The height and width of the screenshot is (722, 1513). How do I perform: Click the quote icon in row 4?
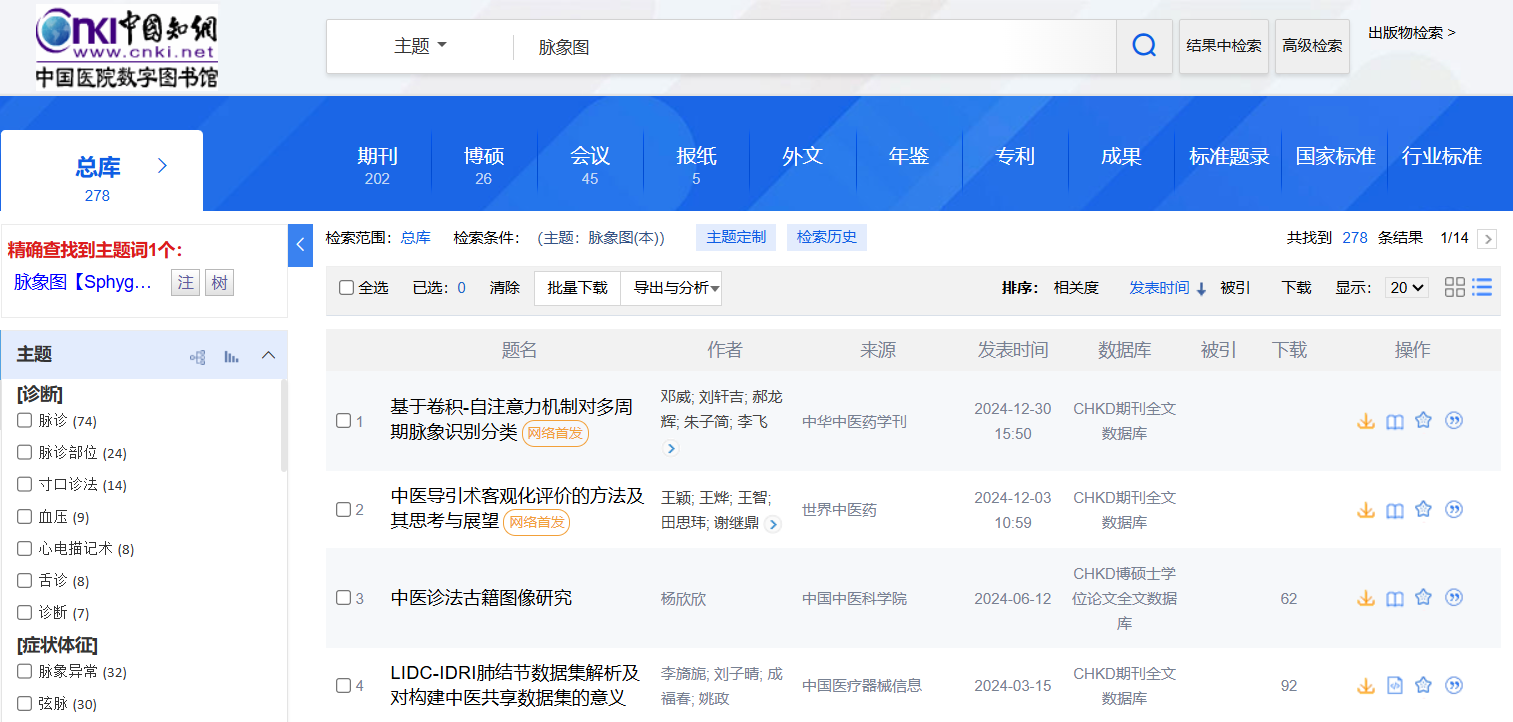(x=1454, y=686)
